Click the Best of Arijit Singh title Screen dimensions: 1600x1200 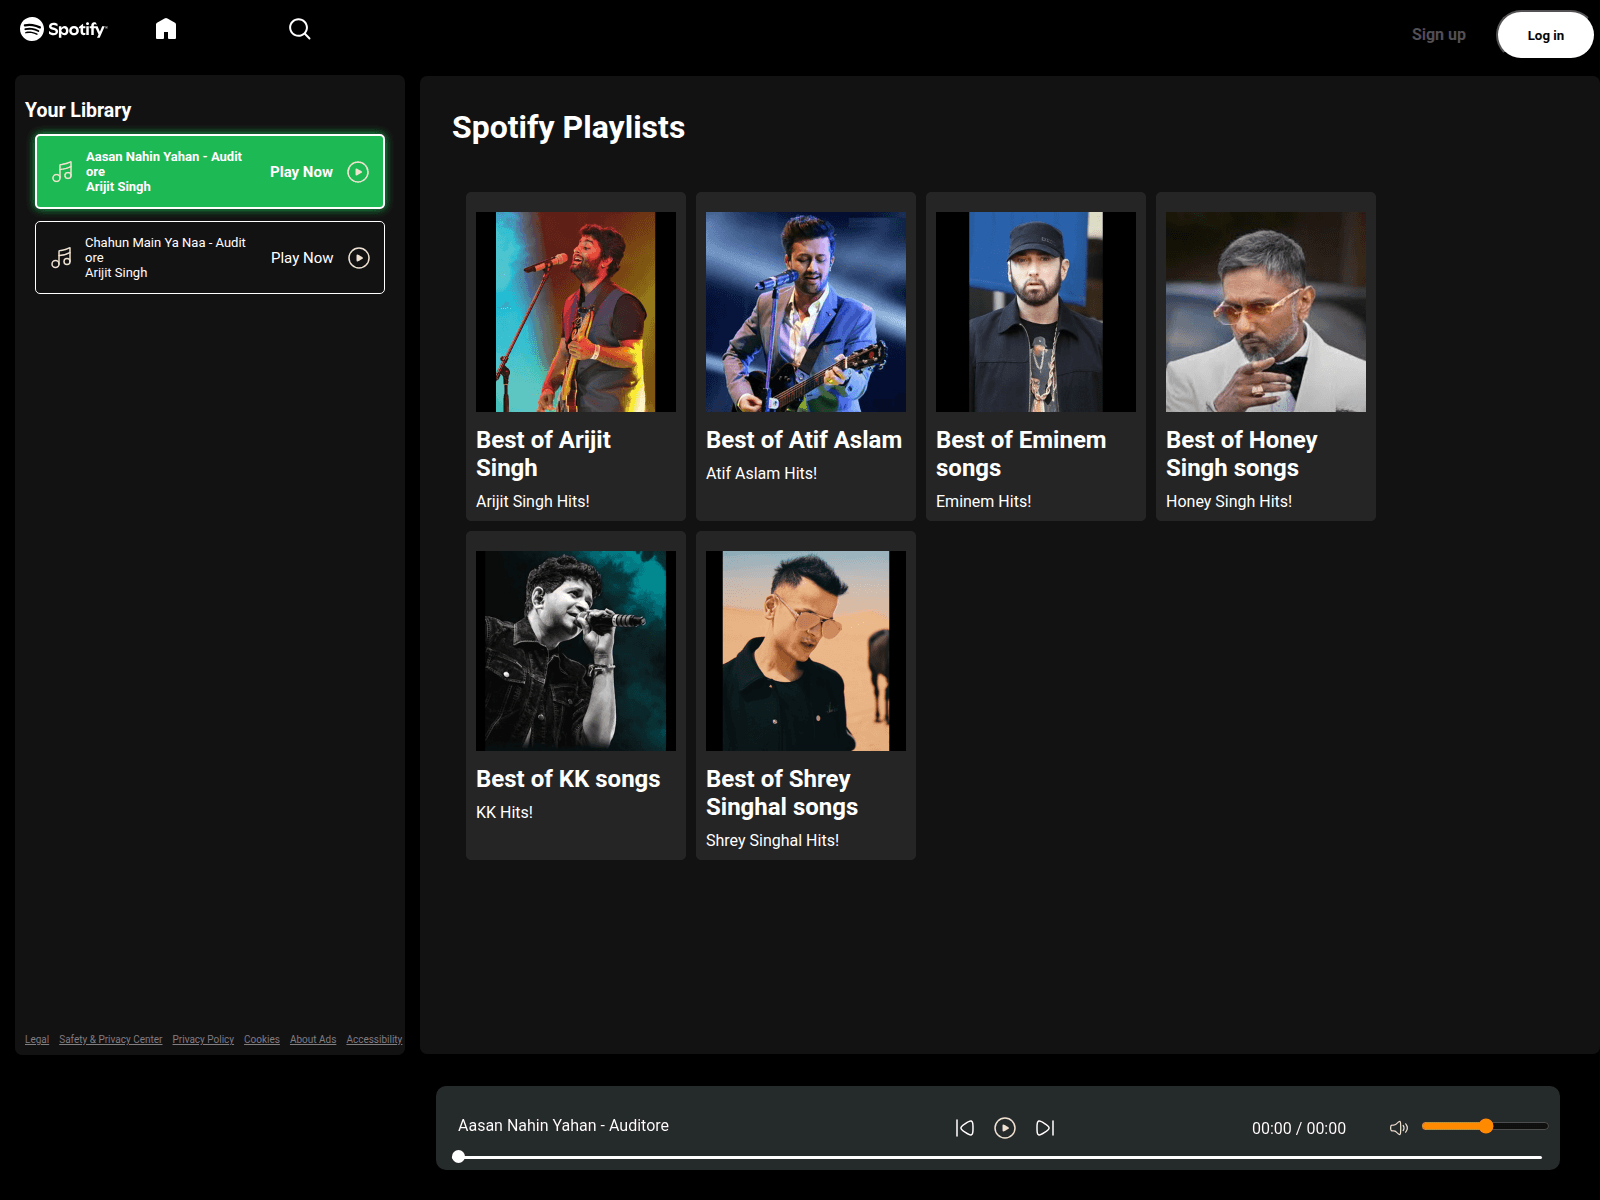click(x=543, y=454)
